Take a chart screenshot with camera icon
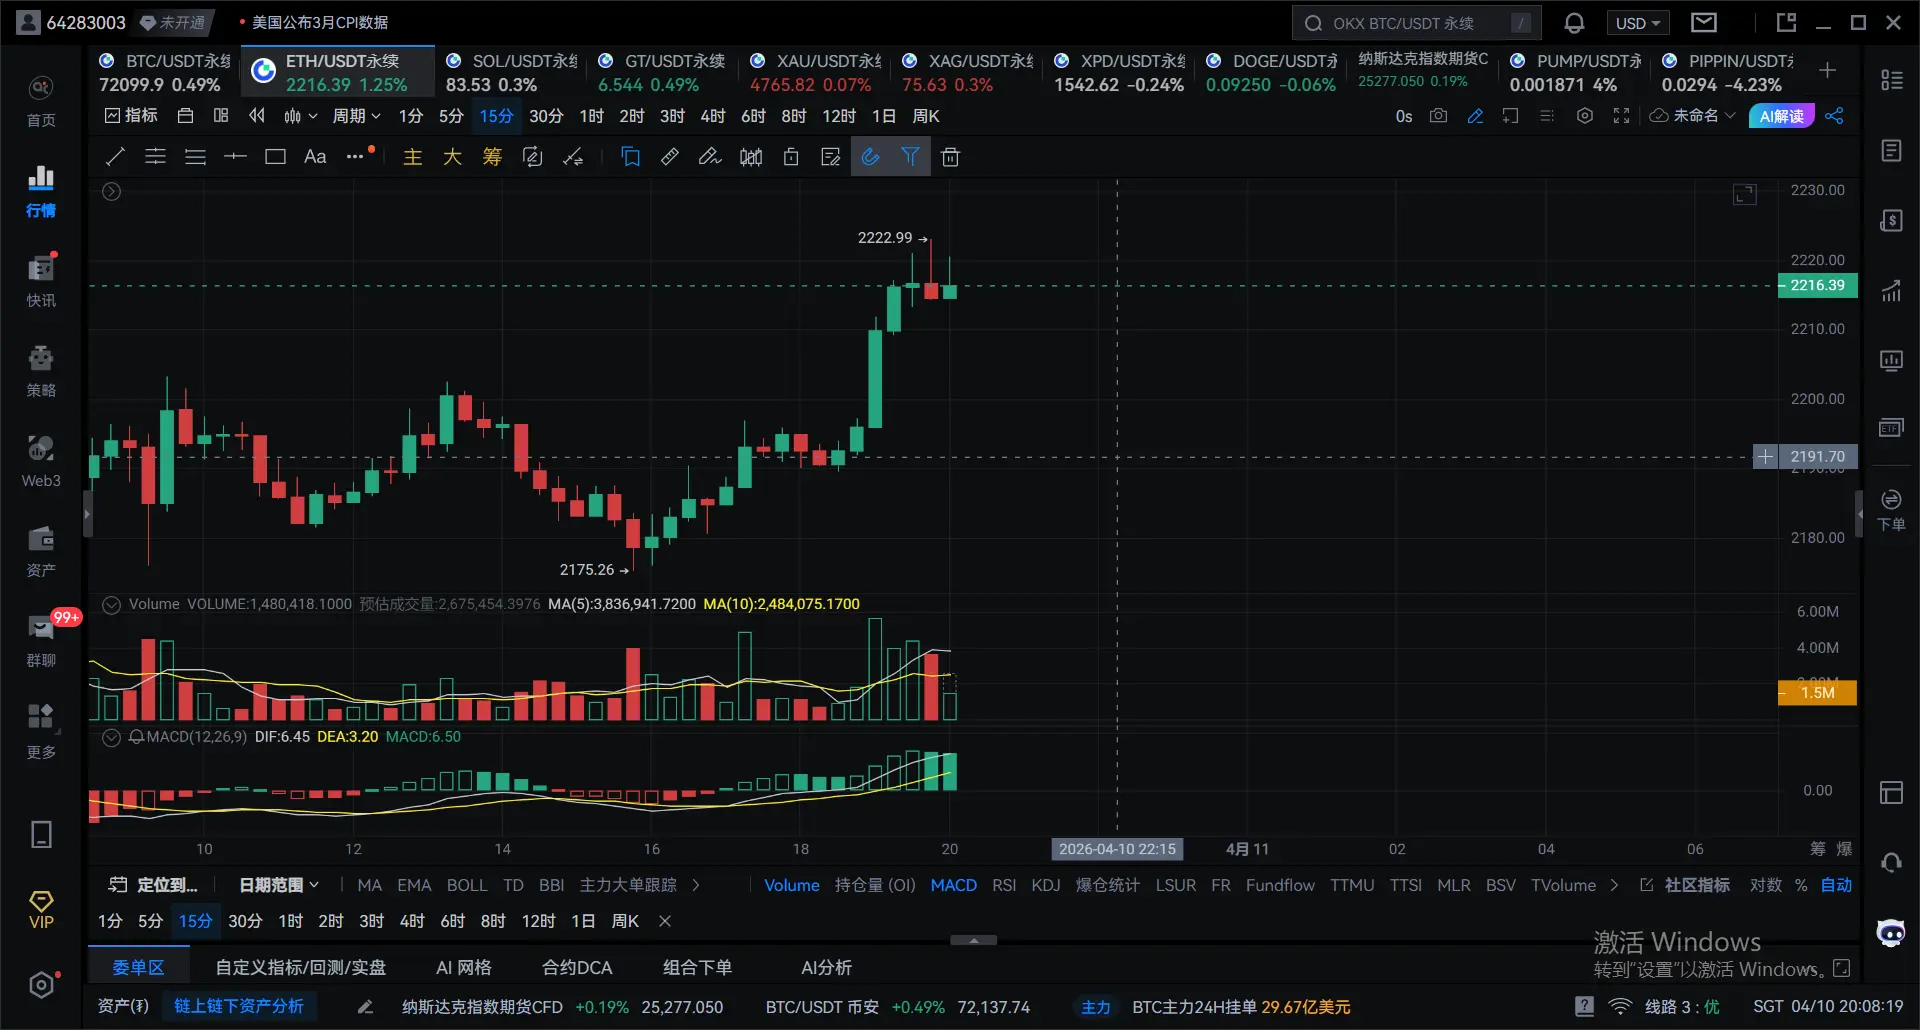 click(1438, 116)
